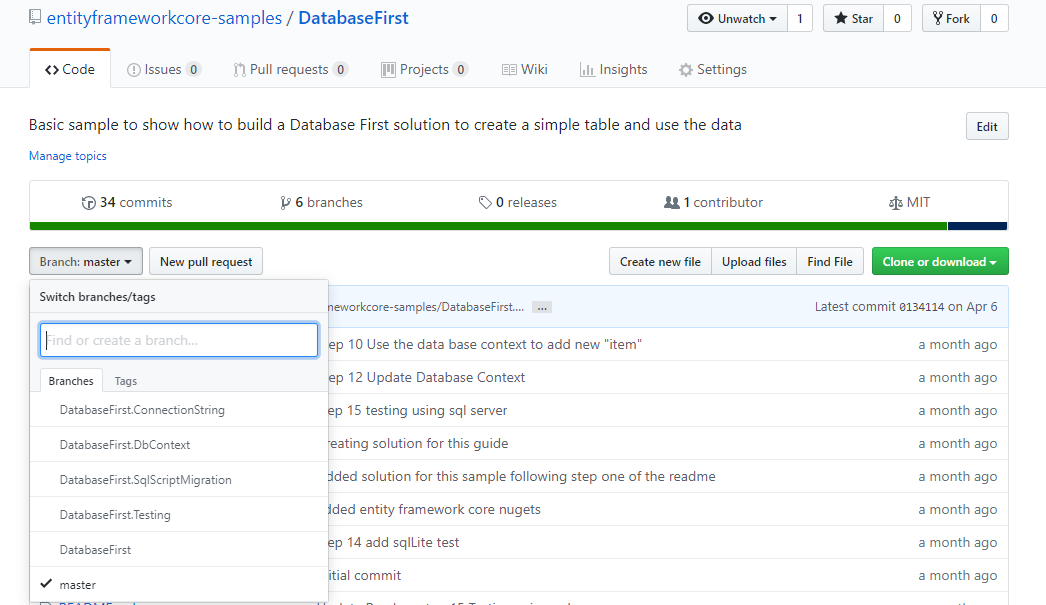Click the fork icon on Fork button
The image size is (1046, 605).
click(938, 19)
